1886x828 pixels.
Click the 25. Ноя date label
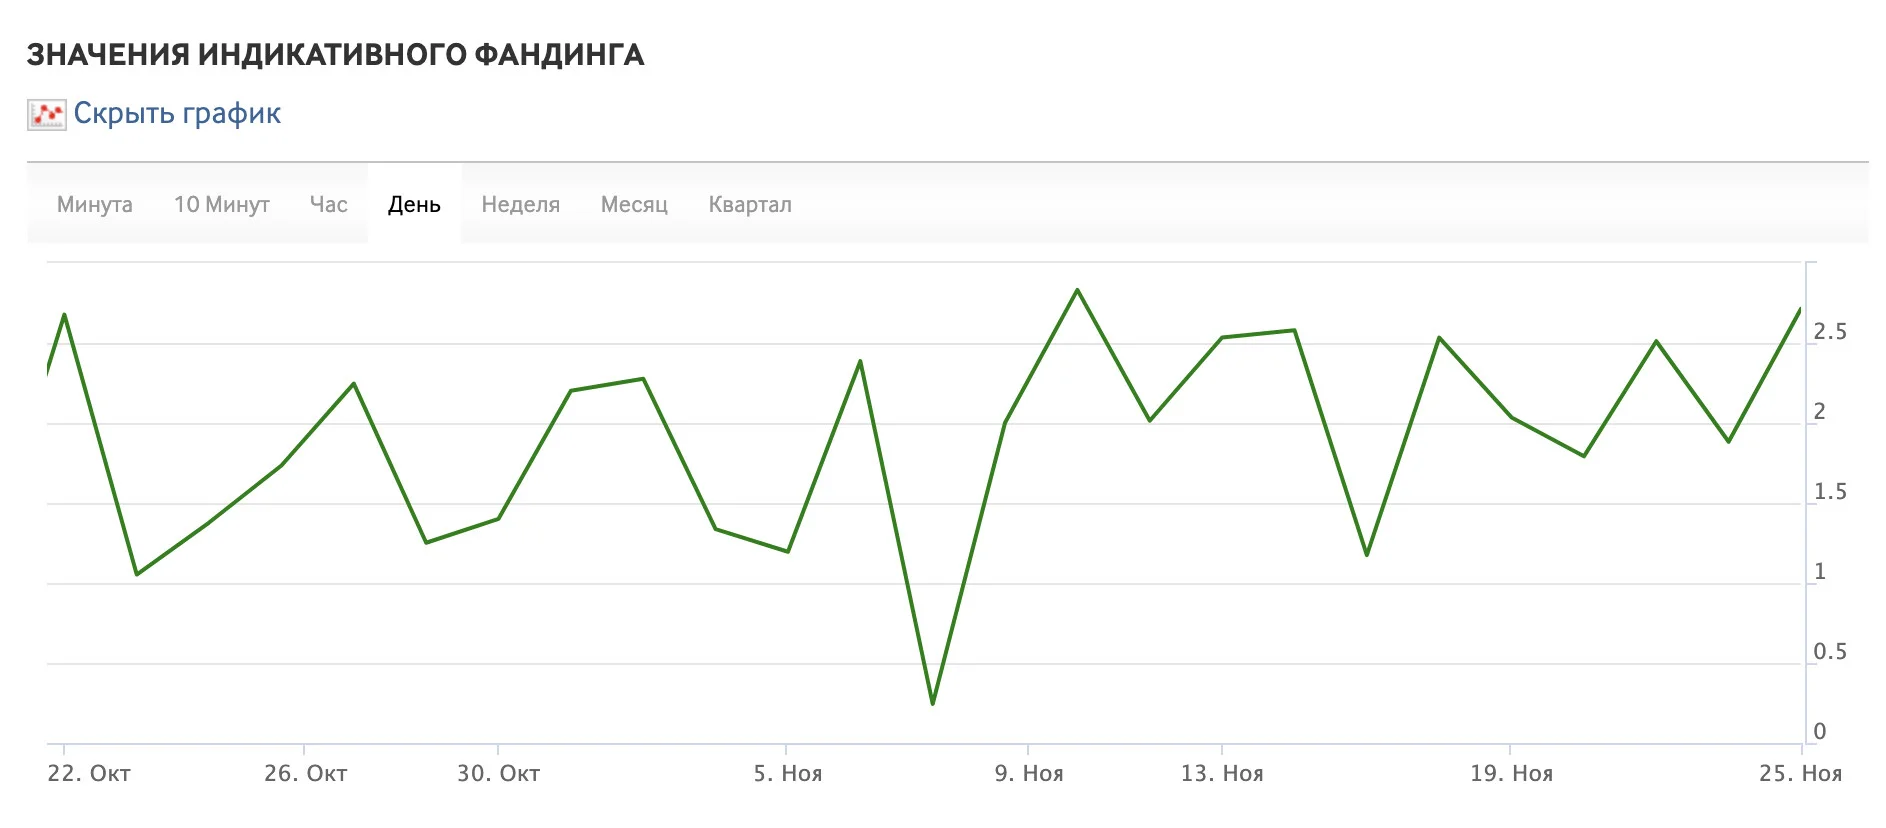pos(1800,773)
